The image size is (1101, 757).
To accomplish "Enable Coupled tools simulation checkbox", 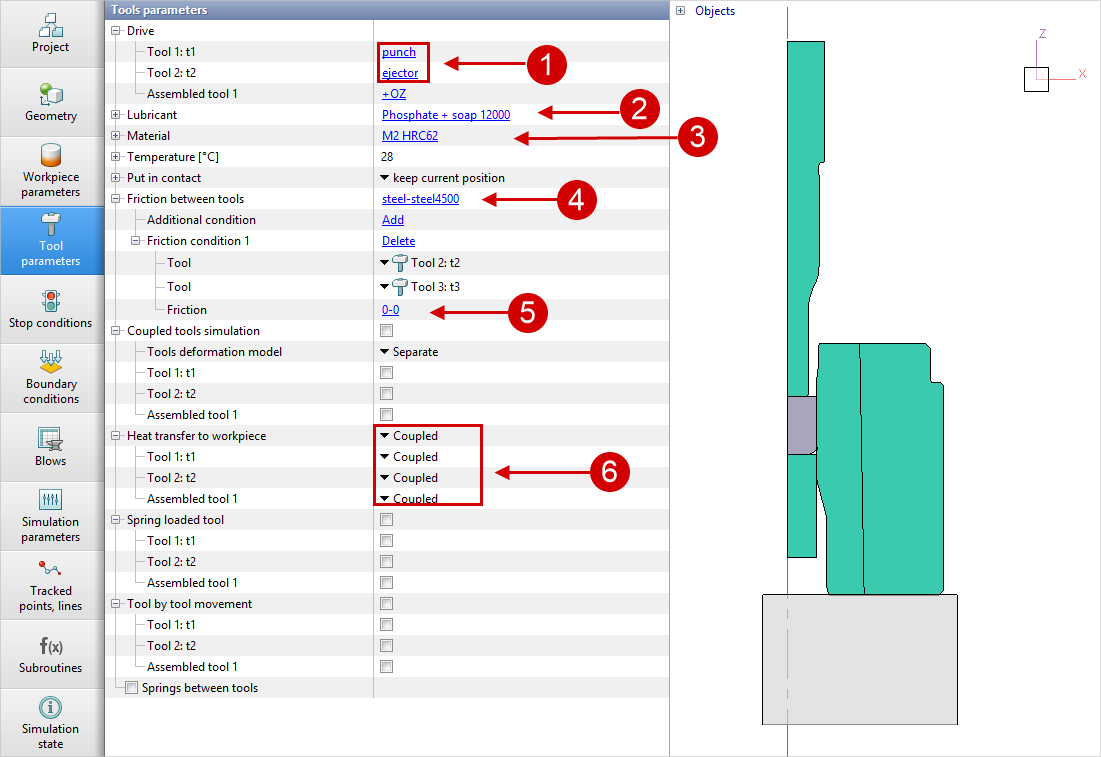I will [387, 331].
